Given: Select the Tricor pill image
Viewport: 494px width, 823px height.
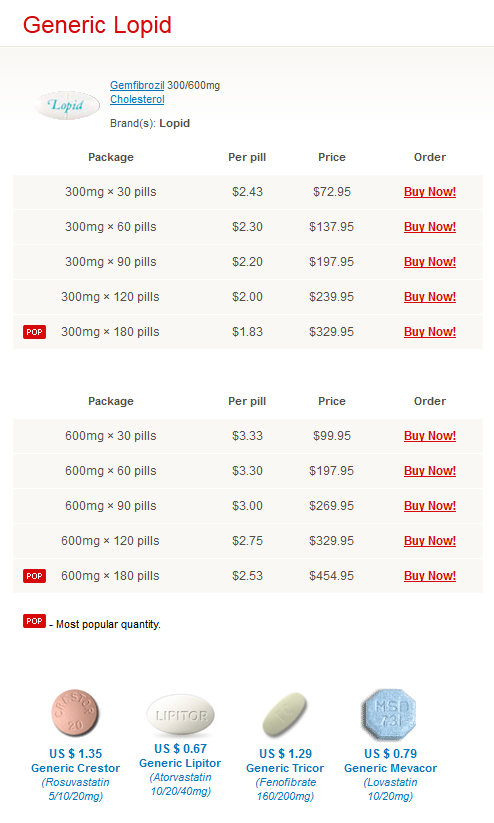Looking at the screenshot, I should click(x=285, y=714).
